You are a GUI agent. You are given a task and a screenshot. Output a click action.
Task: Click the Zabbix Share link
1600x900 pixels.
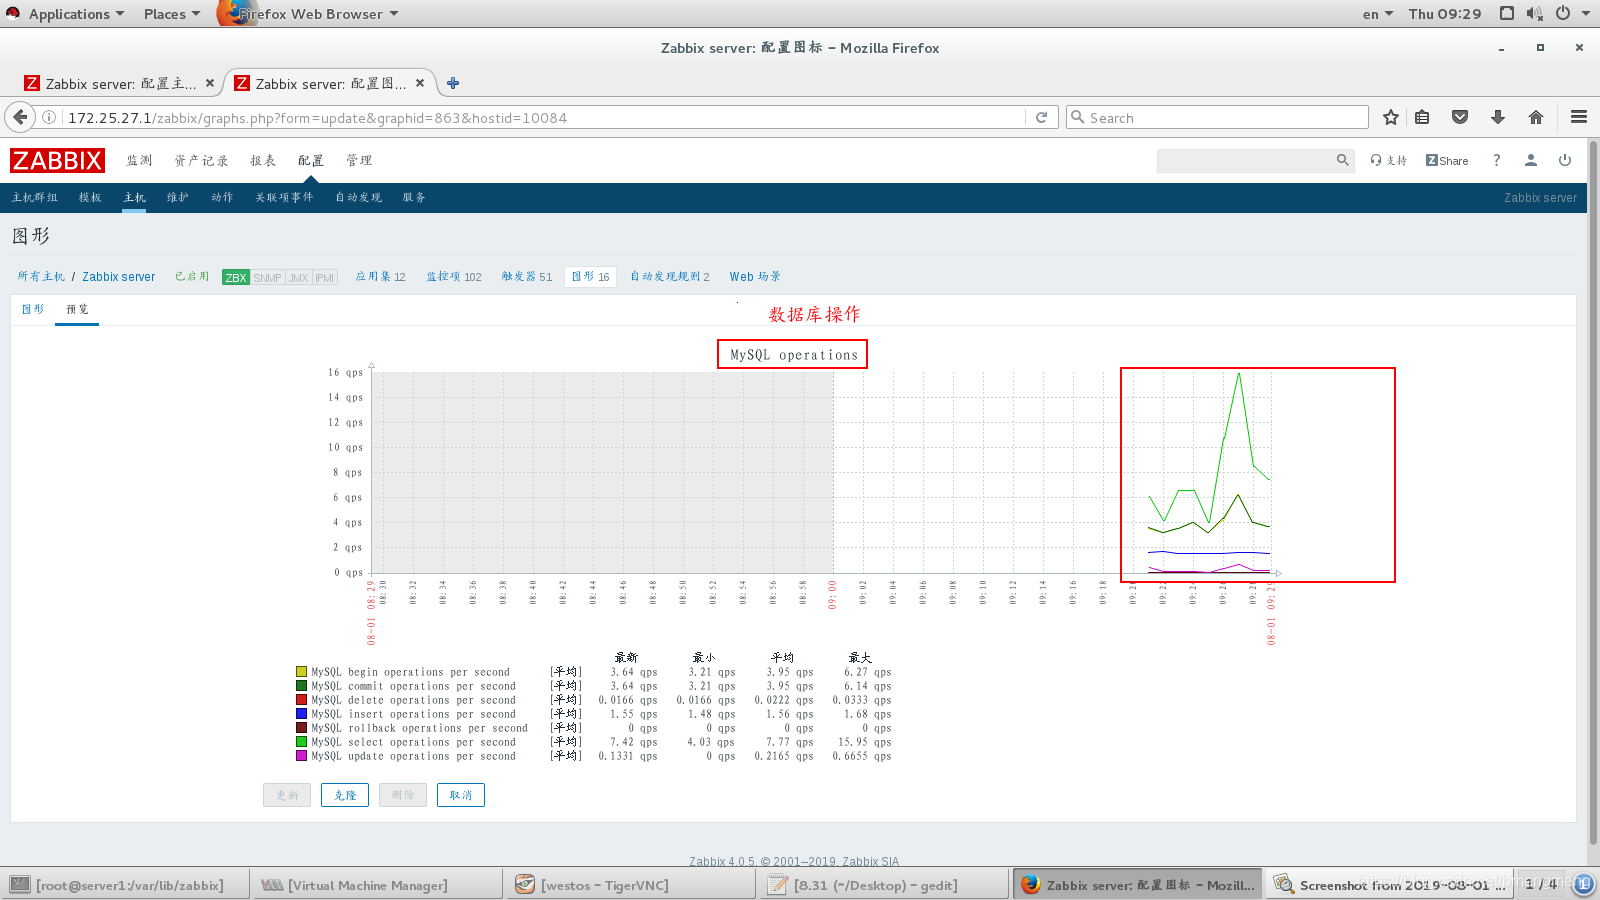pos(1447,160)
